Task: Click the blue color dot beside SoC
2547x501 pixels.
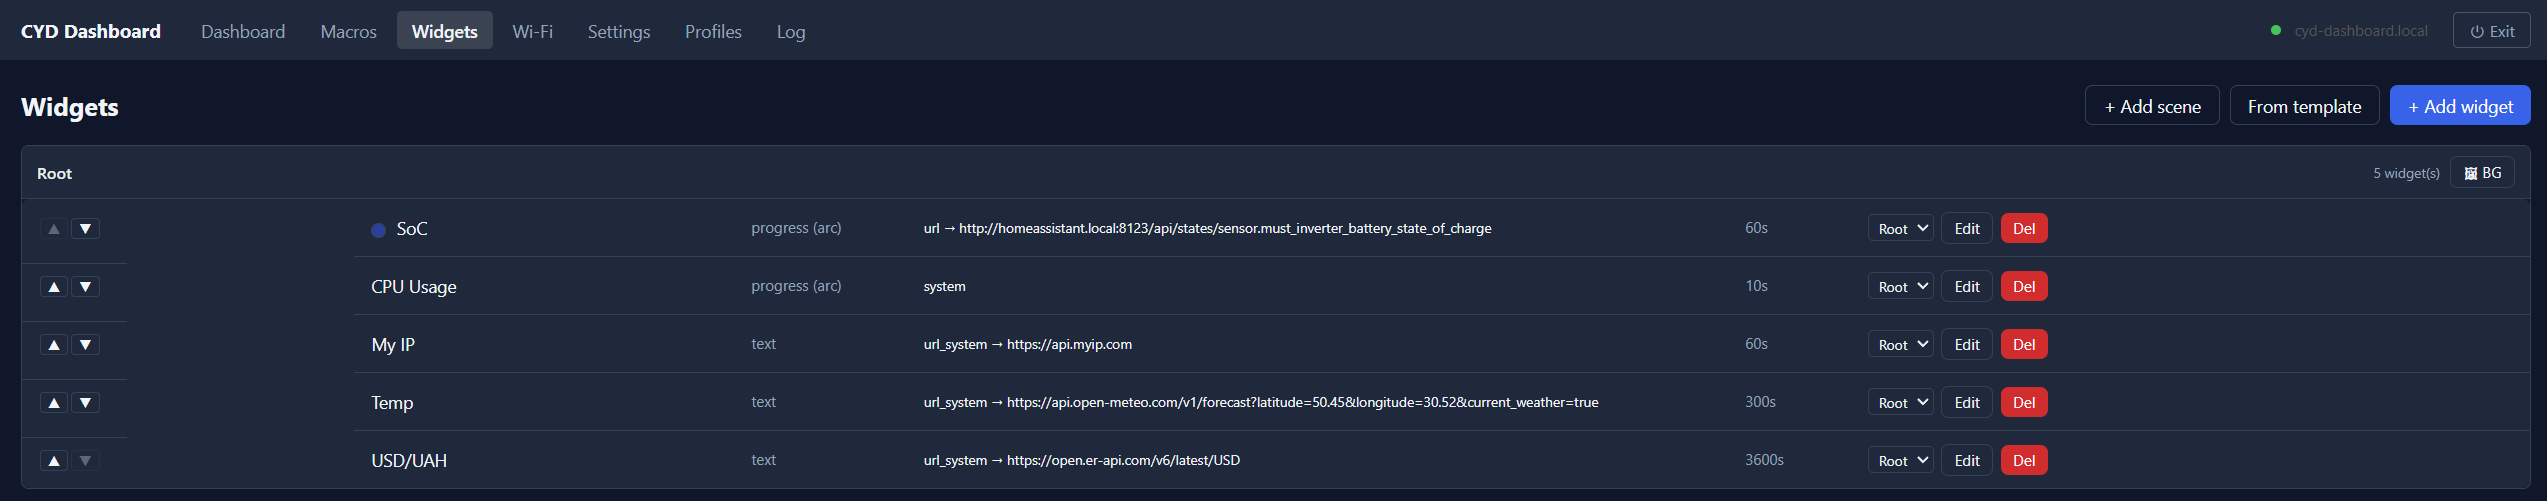Action: point(379,230)
